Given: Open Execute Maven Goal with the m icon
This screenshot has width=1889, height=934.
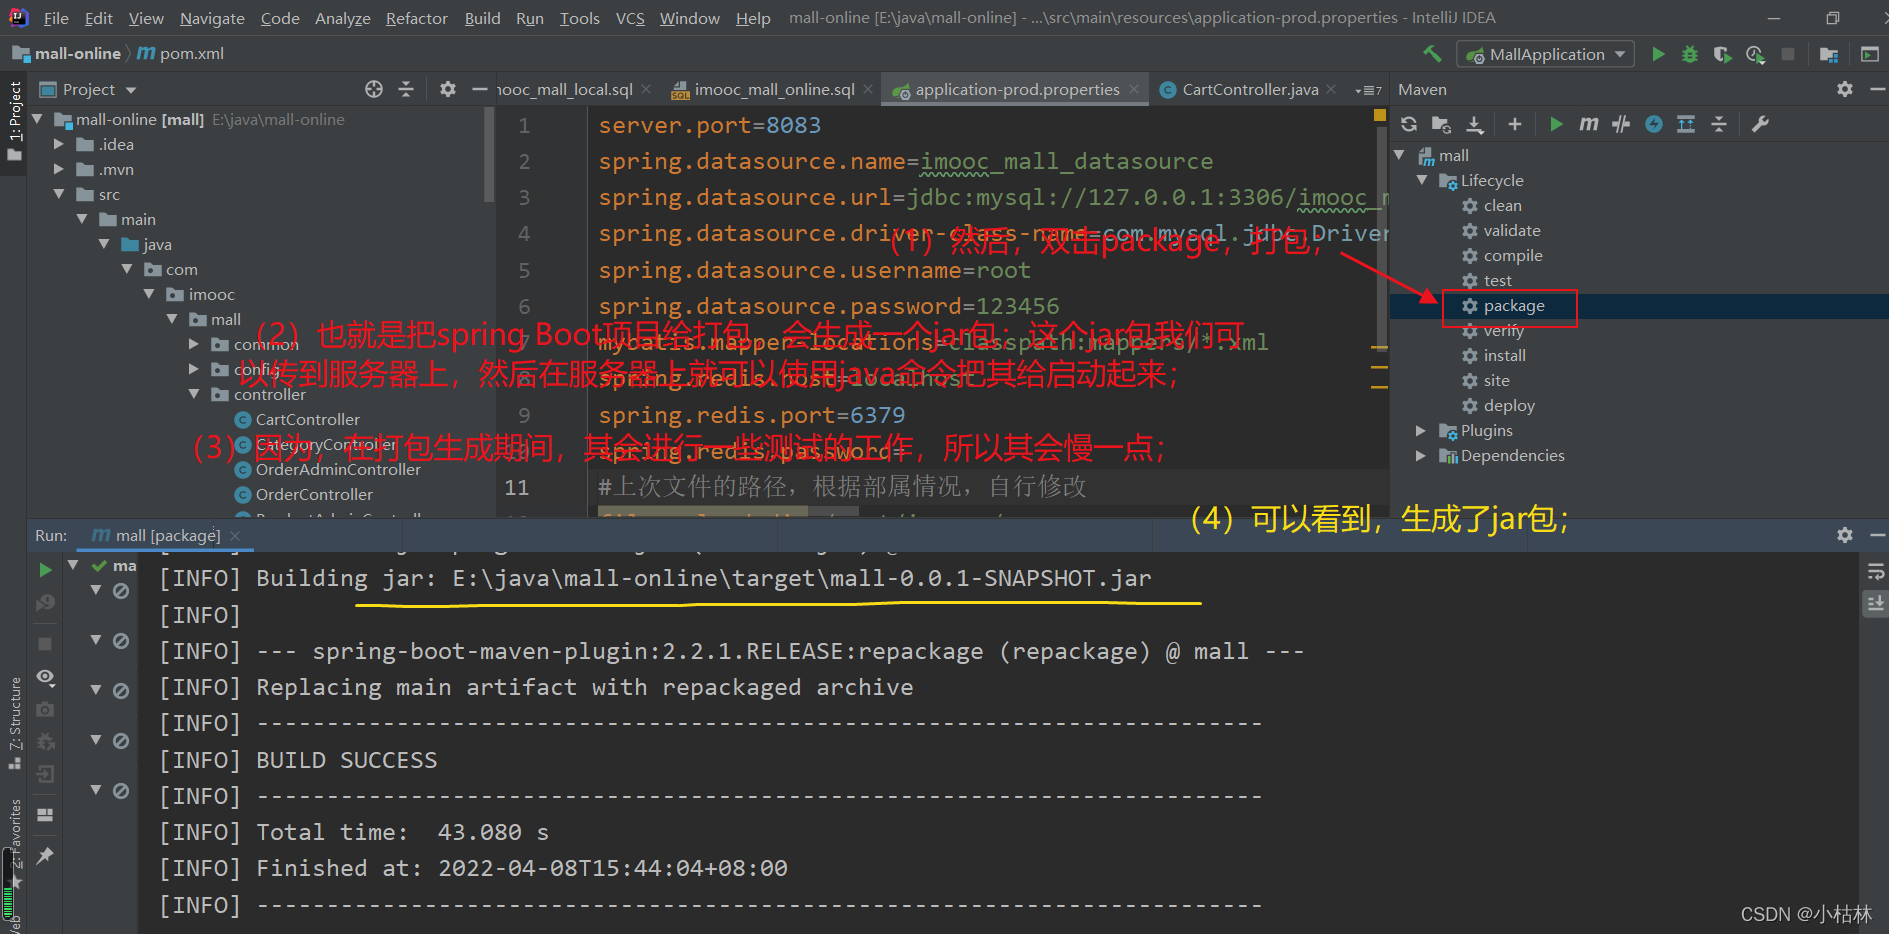Looking at the screenshot, I should [x=1588, y=124].
